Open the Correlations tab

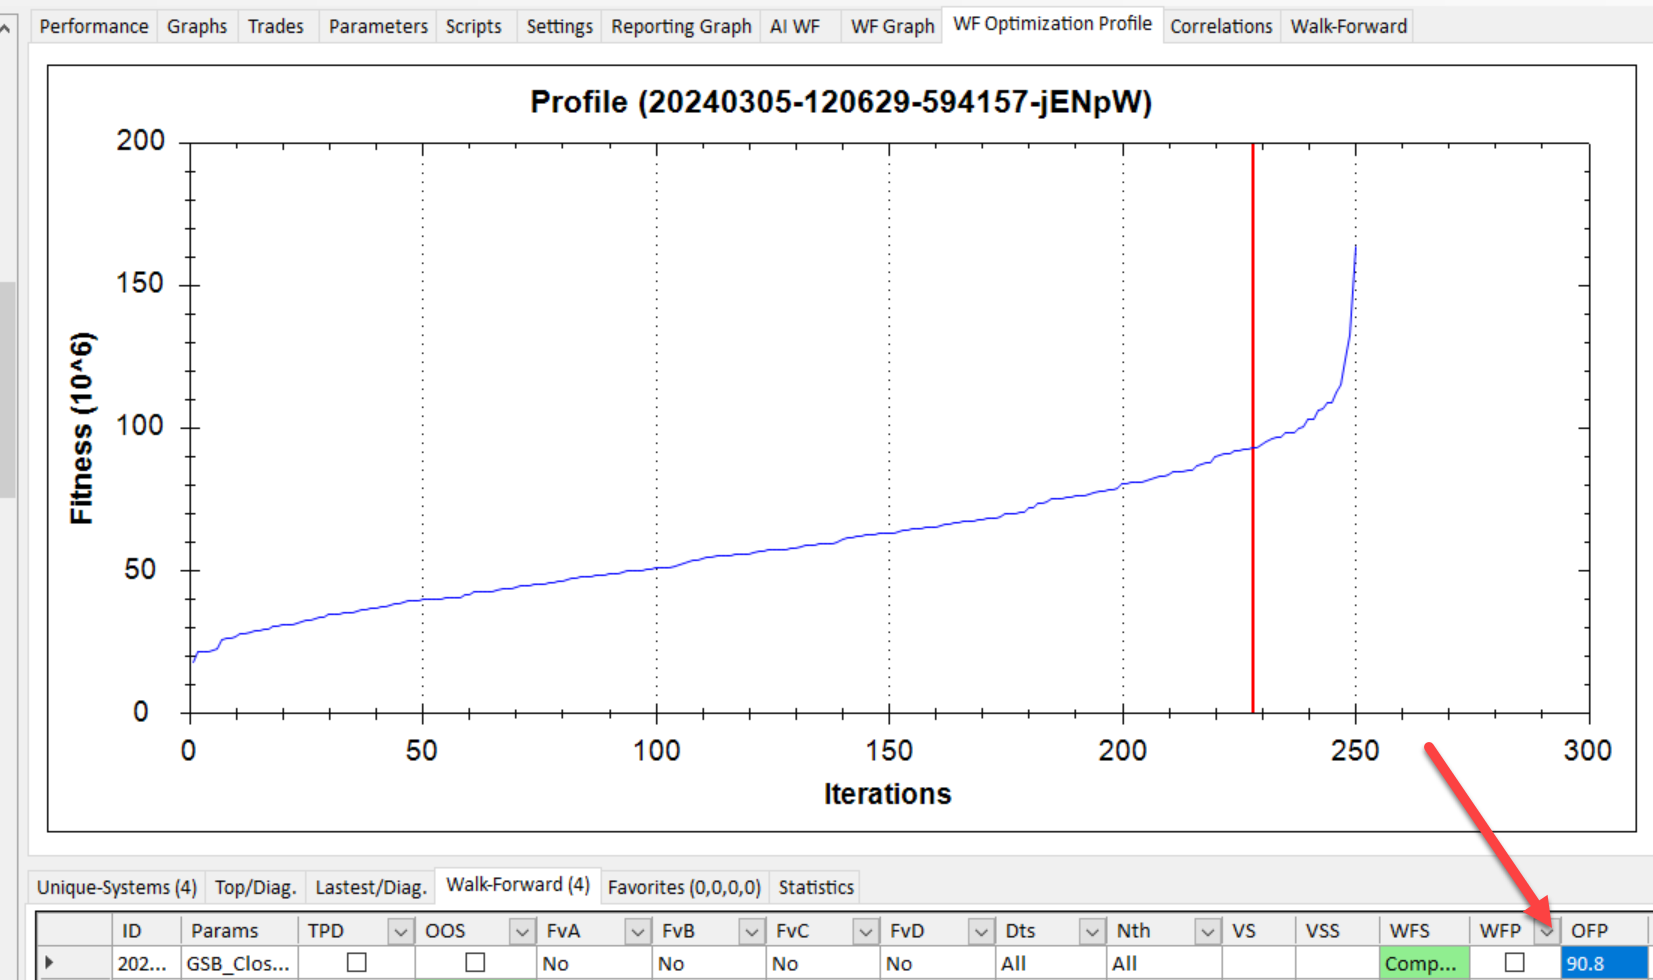(1220, 26)
